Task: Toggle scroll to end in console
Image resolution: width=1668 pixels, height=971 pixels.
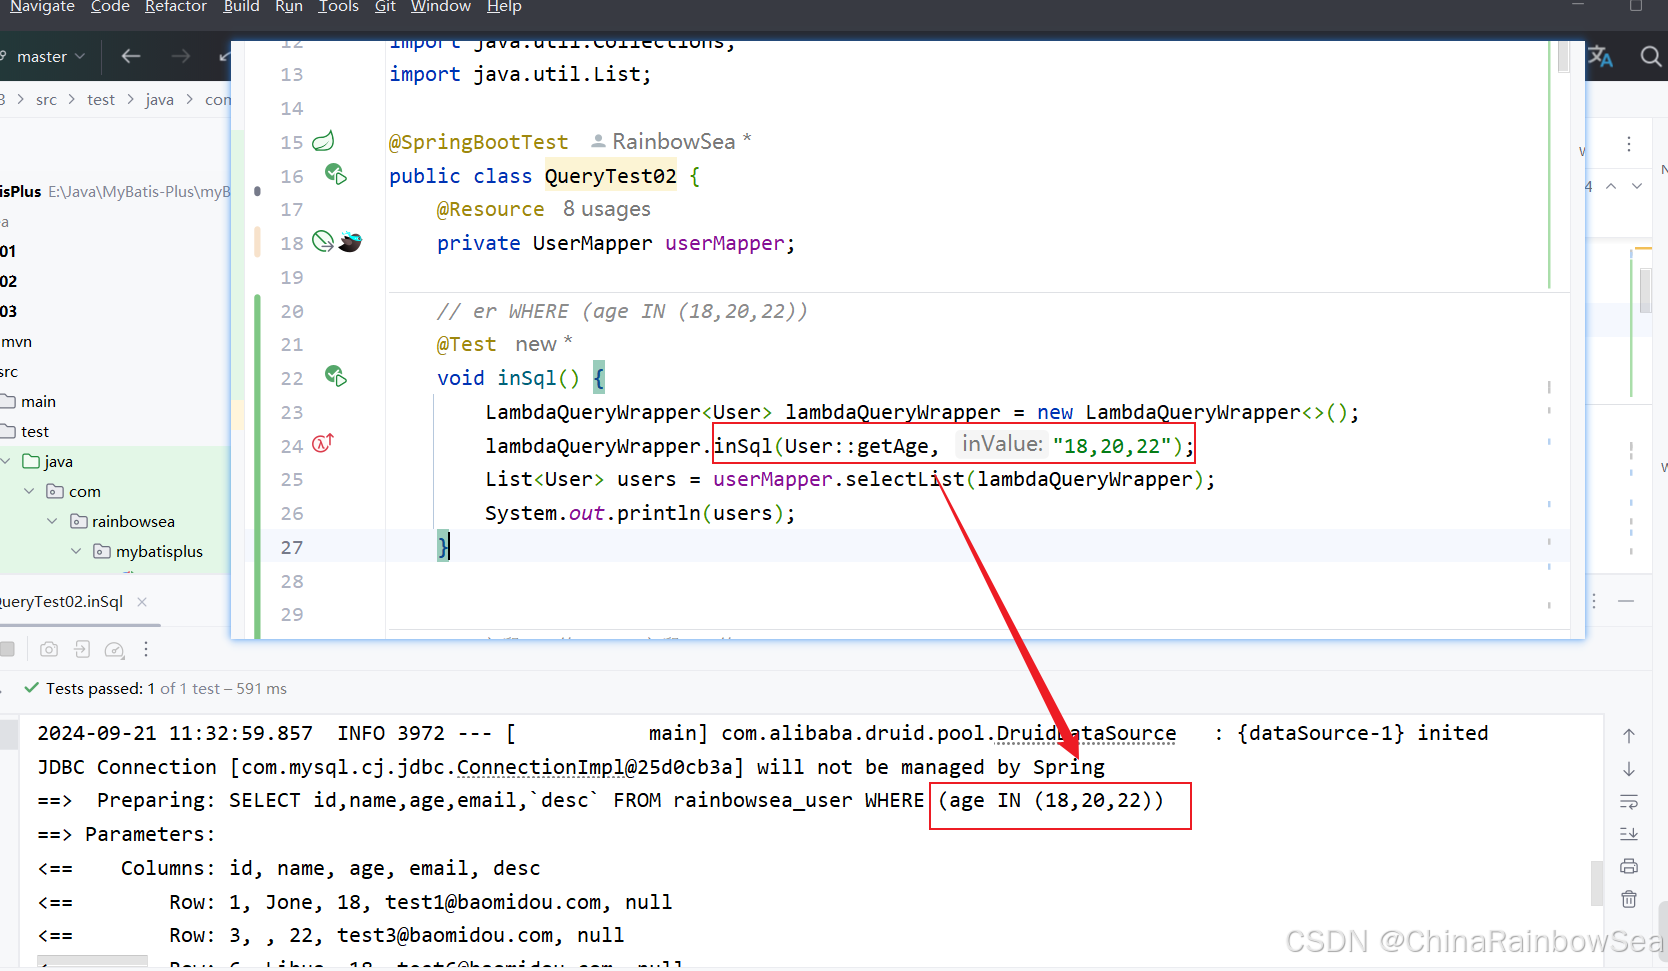Action: pos(1629,834)
